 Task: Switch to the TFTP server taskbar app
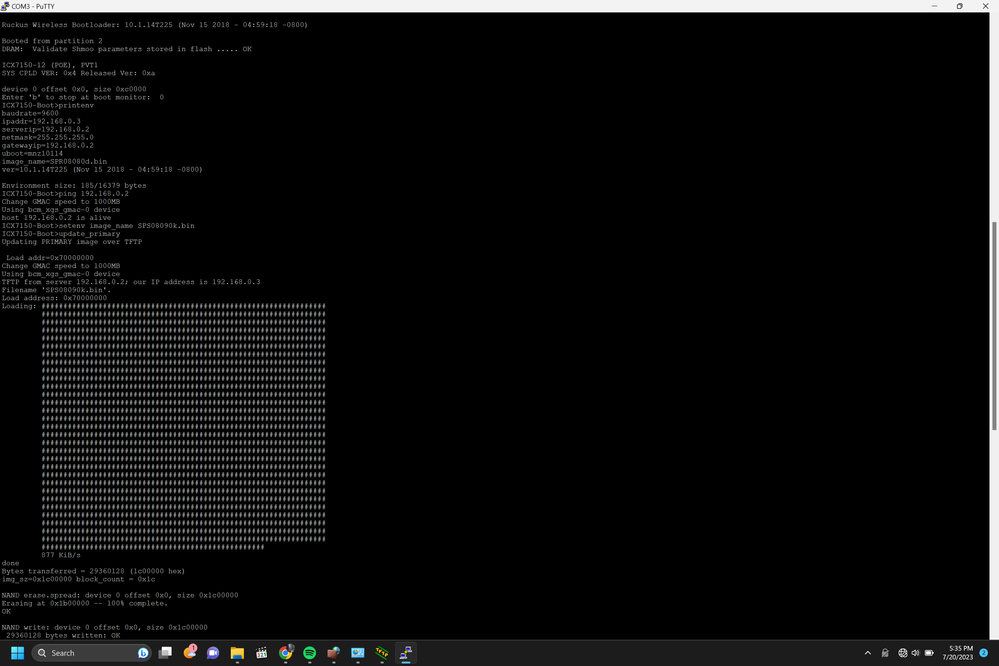381,653
